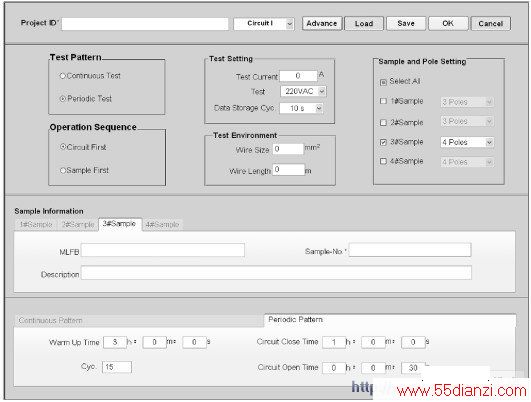Open the 2#Sample poles dropdown
This screenshot has height=402, width=531.
coord(467,121)
